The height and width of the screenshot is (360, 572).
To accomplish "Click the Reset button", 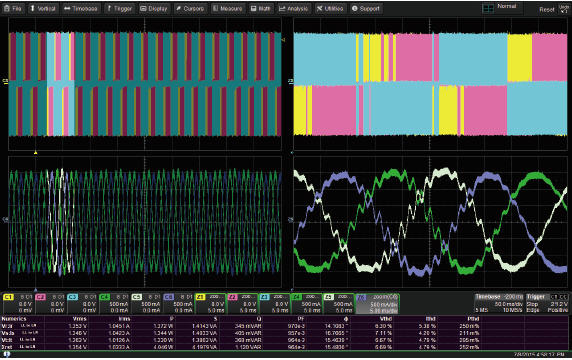I will point(546,9).
